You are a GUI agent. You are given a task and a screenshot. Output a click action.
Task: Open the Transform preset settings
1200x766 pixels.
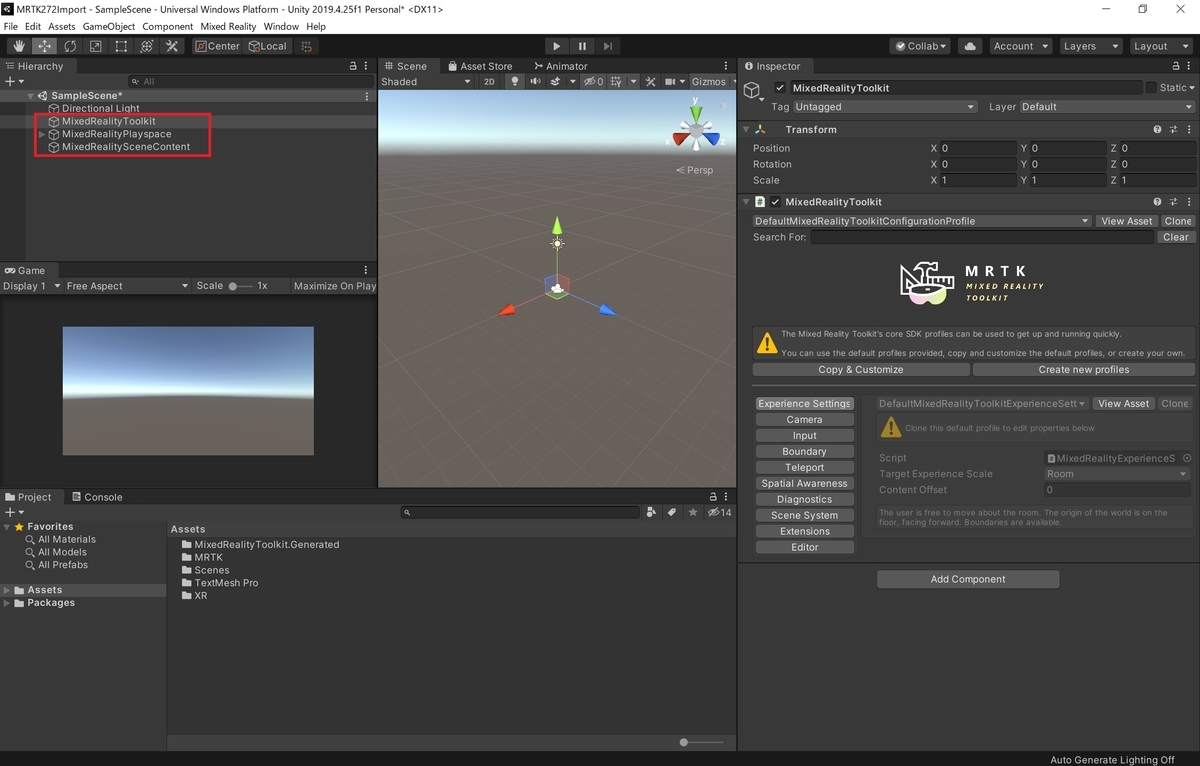[x=1172, y=130]
